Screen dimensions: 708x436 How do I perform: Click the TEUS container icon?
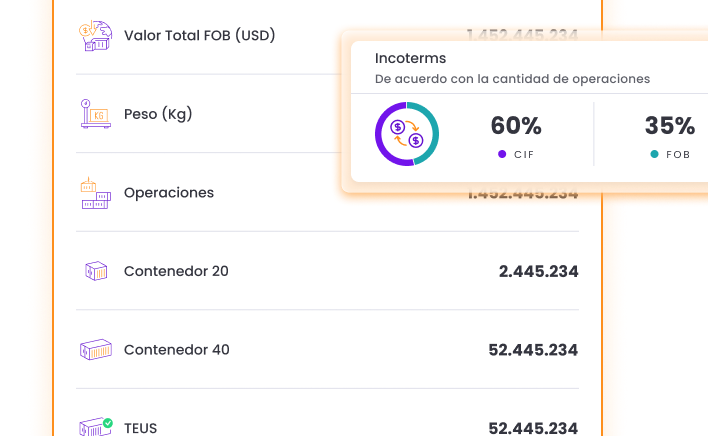95,427
